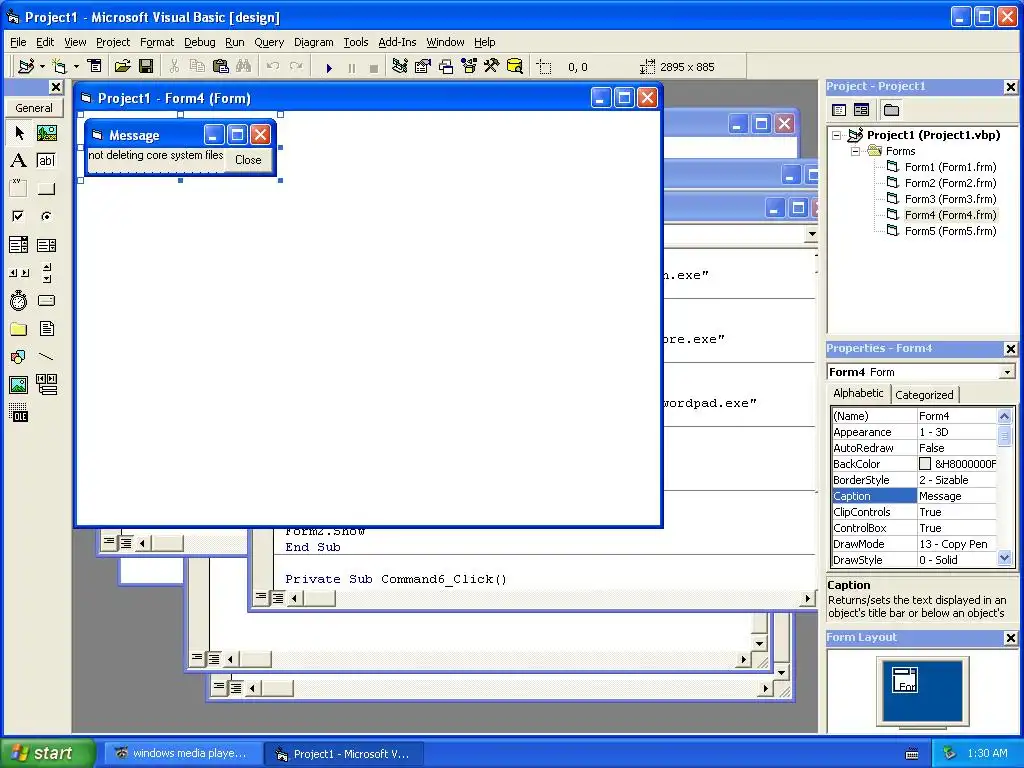Screen dimensions: 1024x768
Task: Select the CommandButton tool
Action: tap(46, 189)
